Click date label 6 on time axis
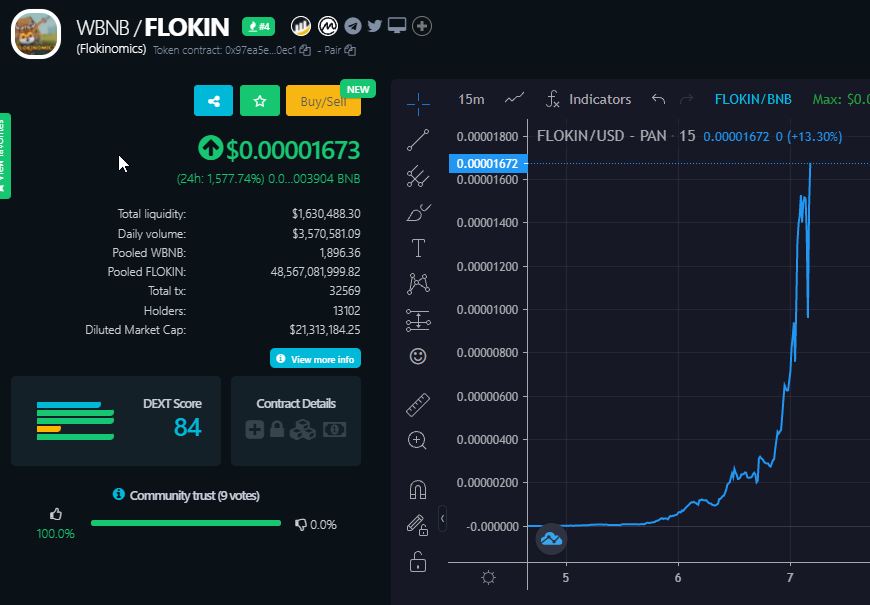This screenshot has height=605, width=870. tap(678, 578)
